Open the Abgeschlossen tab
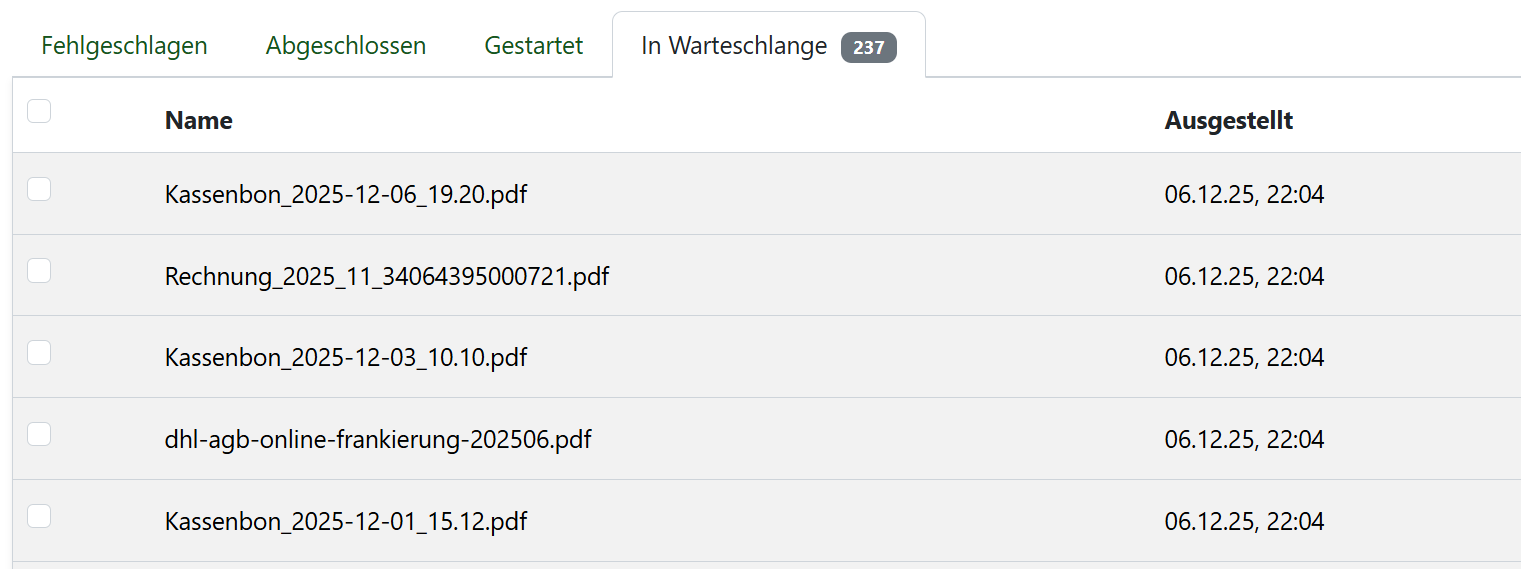 pyautogui.click(x=346, y=46)
